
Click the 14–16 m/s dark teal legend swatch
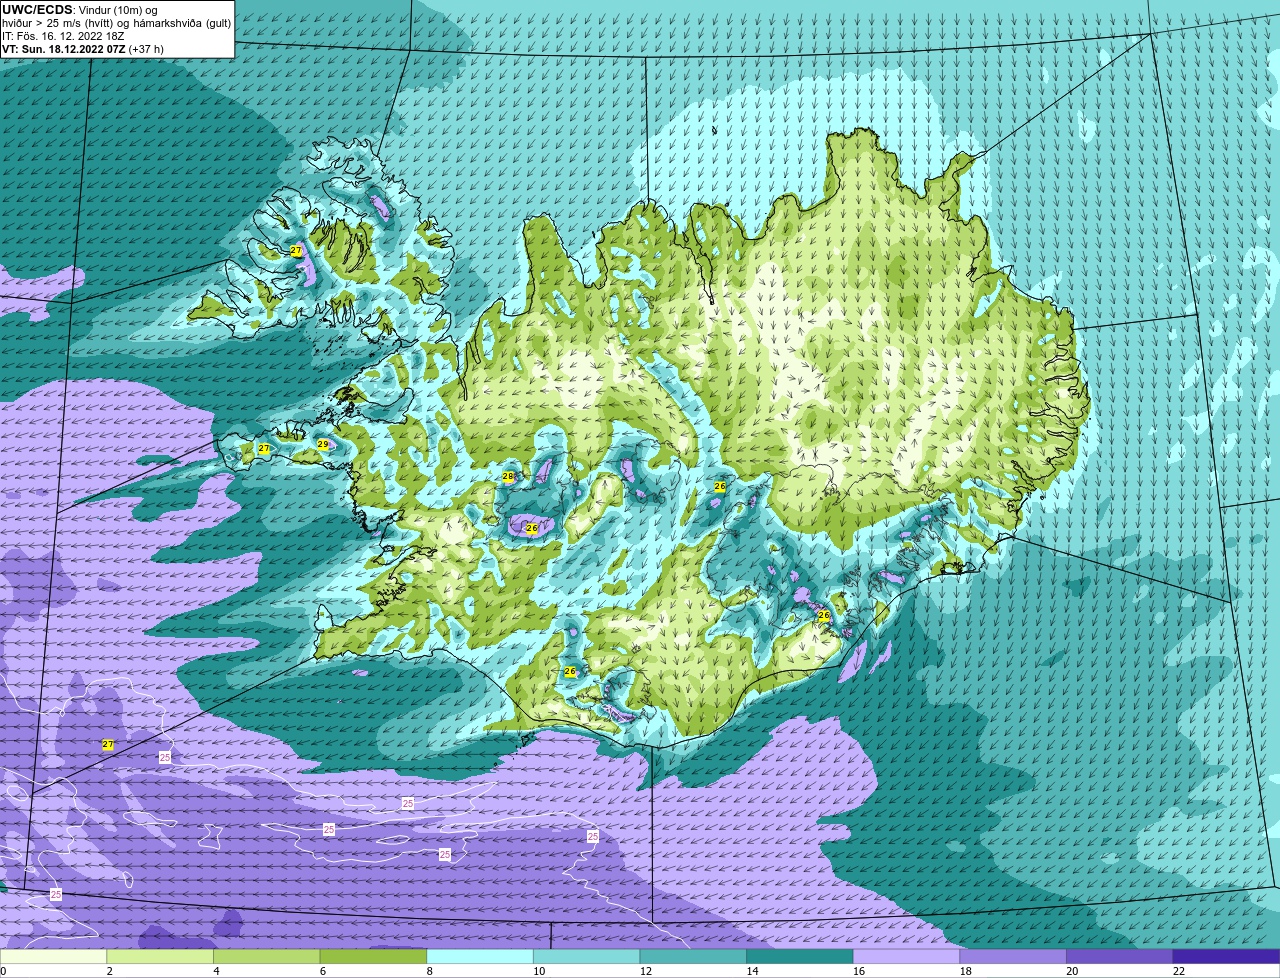coord(800,957)
